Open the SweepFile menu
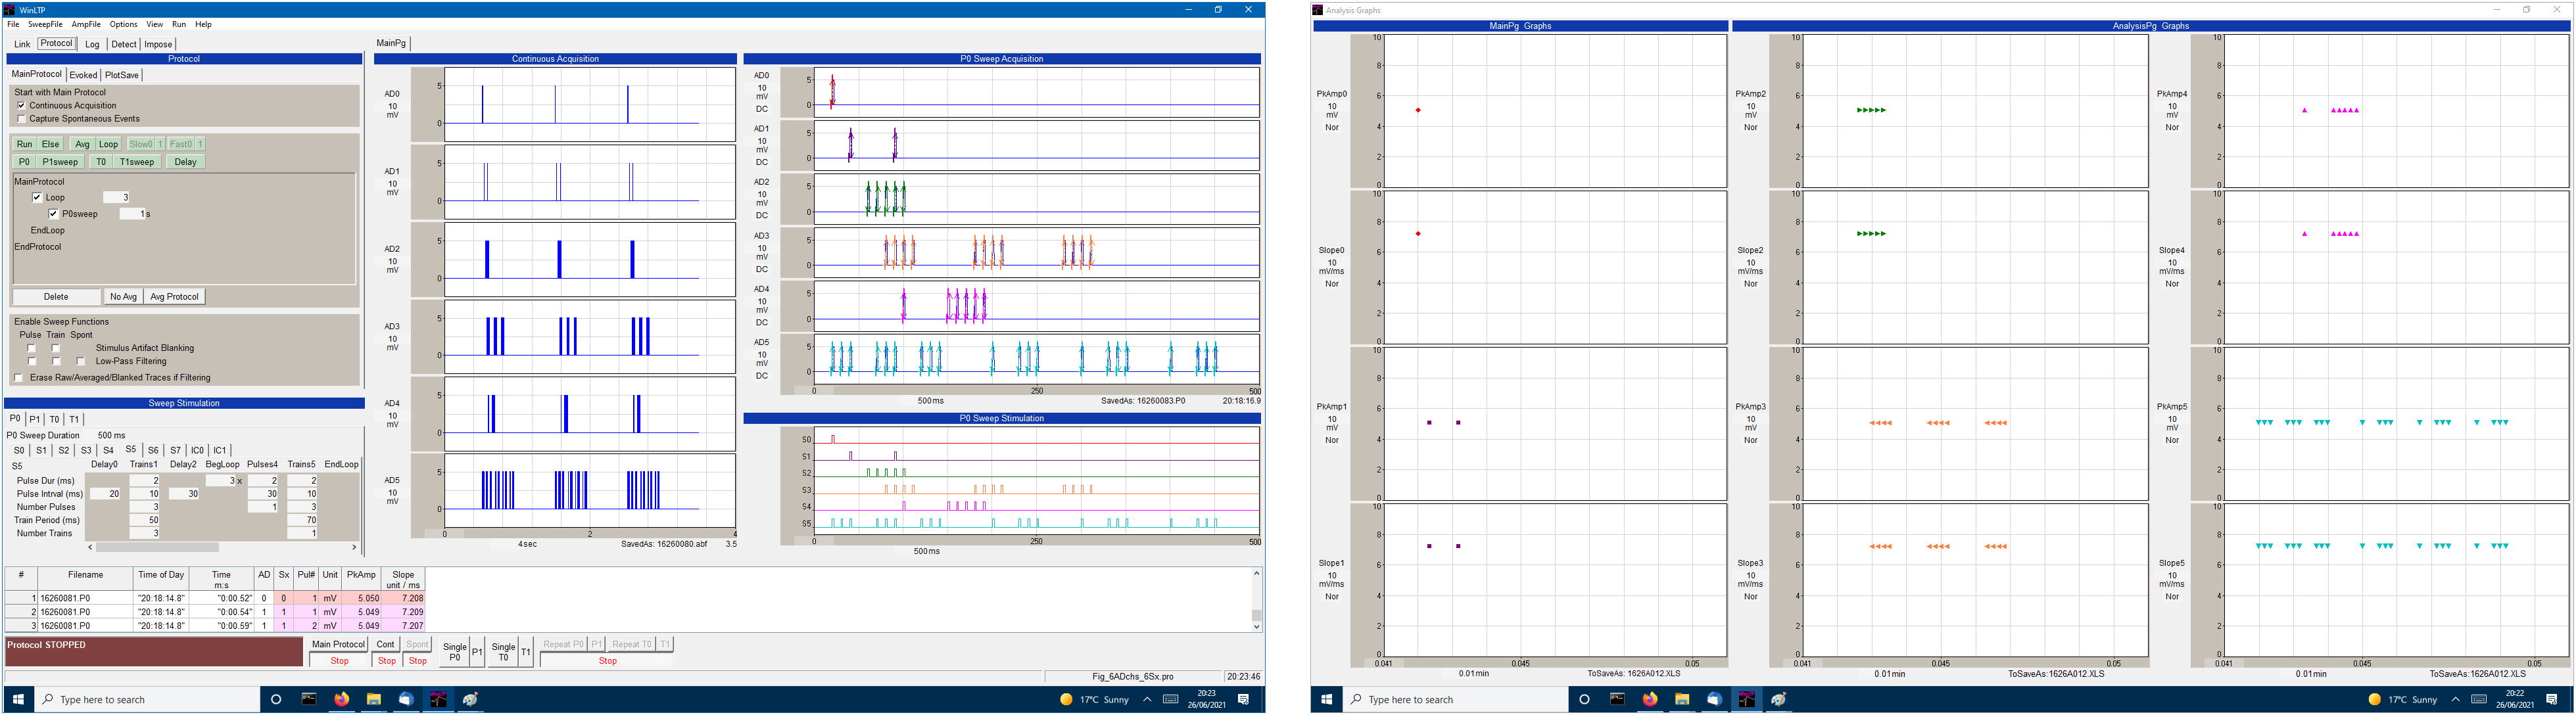This screenshot has height=715, width=2576. [x=45, y=24]
